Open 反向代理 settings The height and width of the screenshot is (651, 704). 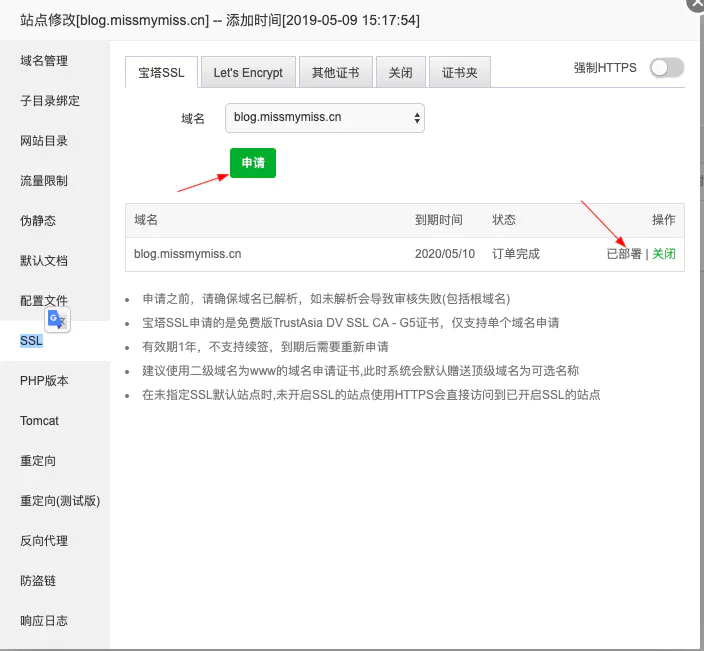click(x=44, y=541)
